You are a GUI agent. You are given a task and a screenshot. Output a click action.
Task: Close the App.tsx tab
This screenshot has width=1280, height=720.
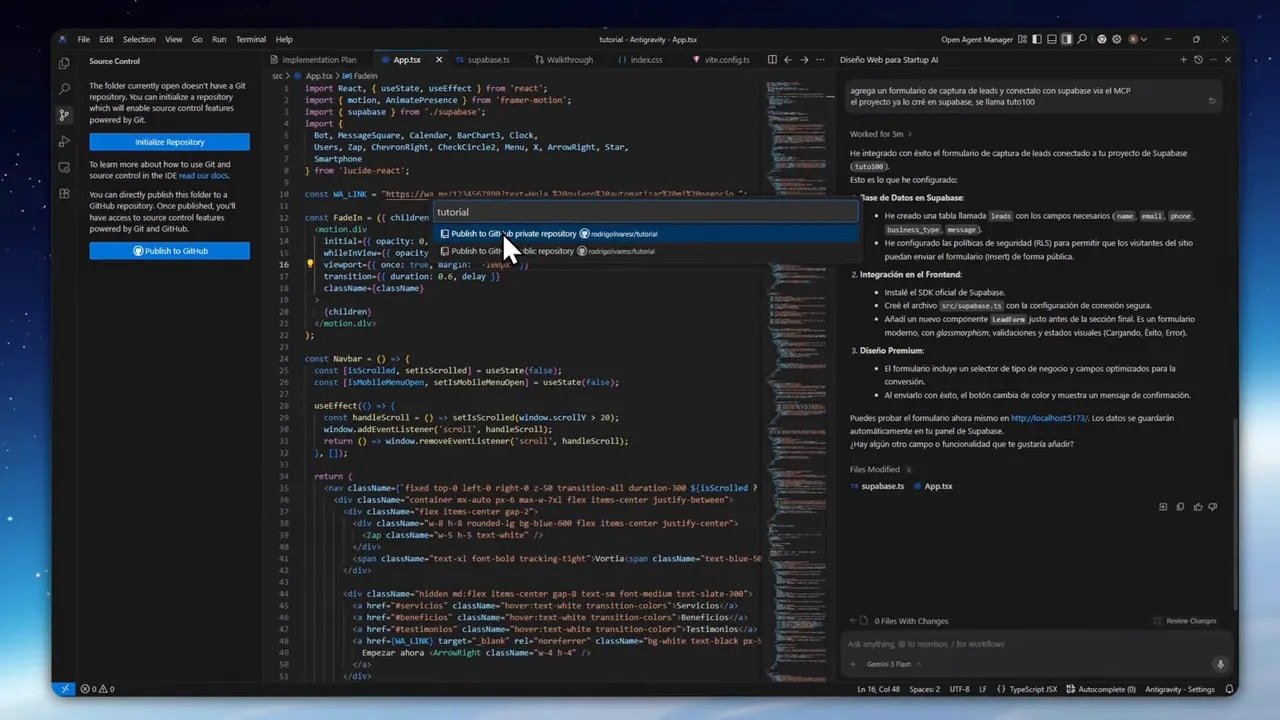pos(439,60)
